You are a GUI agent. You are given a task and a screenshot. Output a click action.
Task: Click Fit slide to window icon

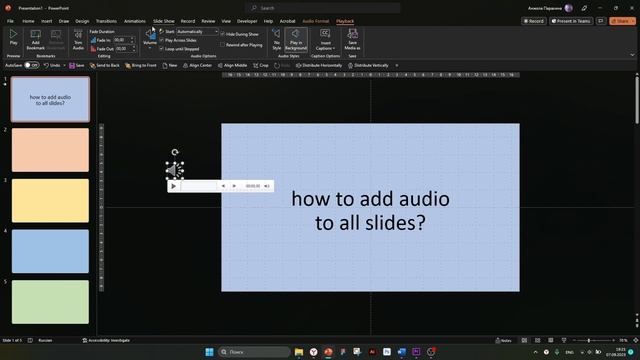coord(636,340)
